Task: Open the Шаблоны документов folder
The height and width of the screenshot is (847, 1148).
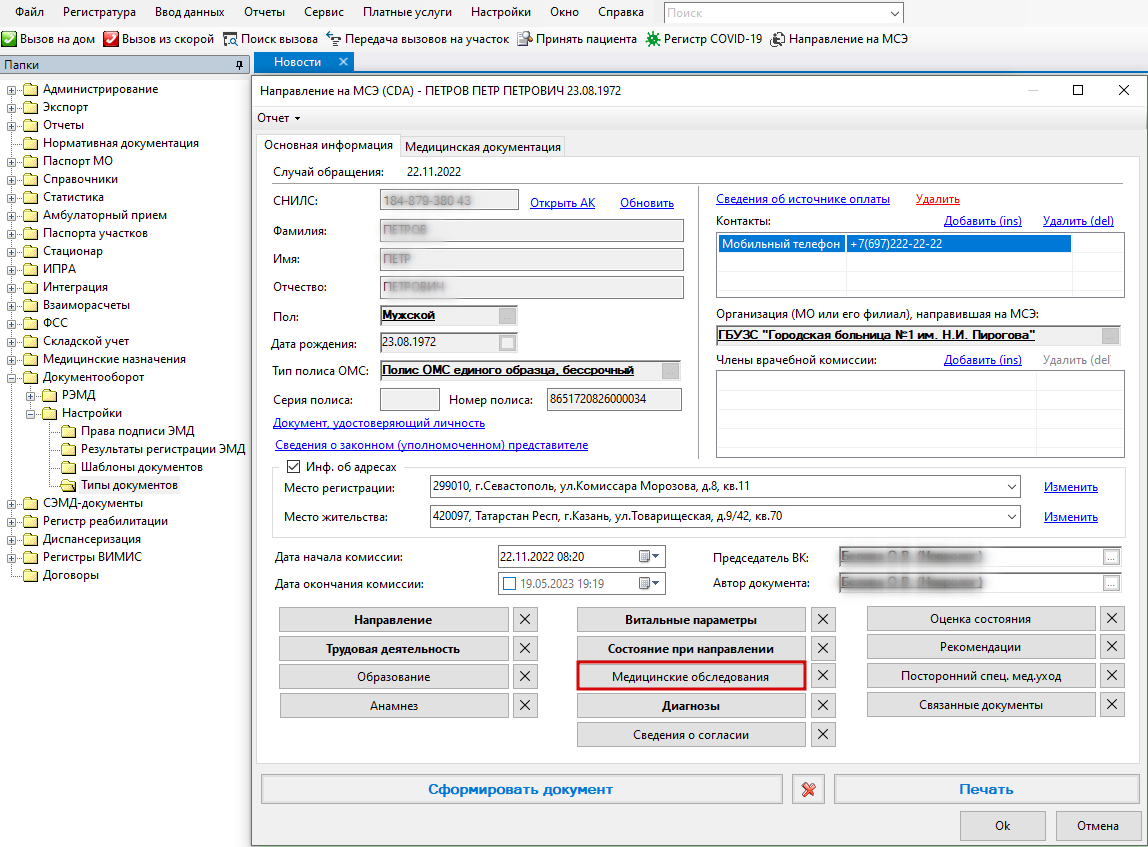Action: click(141, 467)
